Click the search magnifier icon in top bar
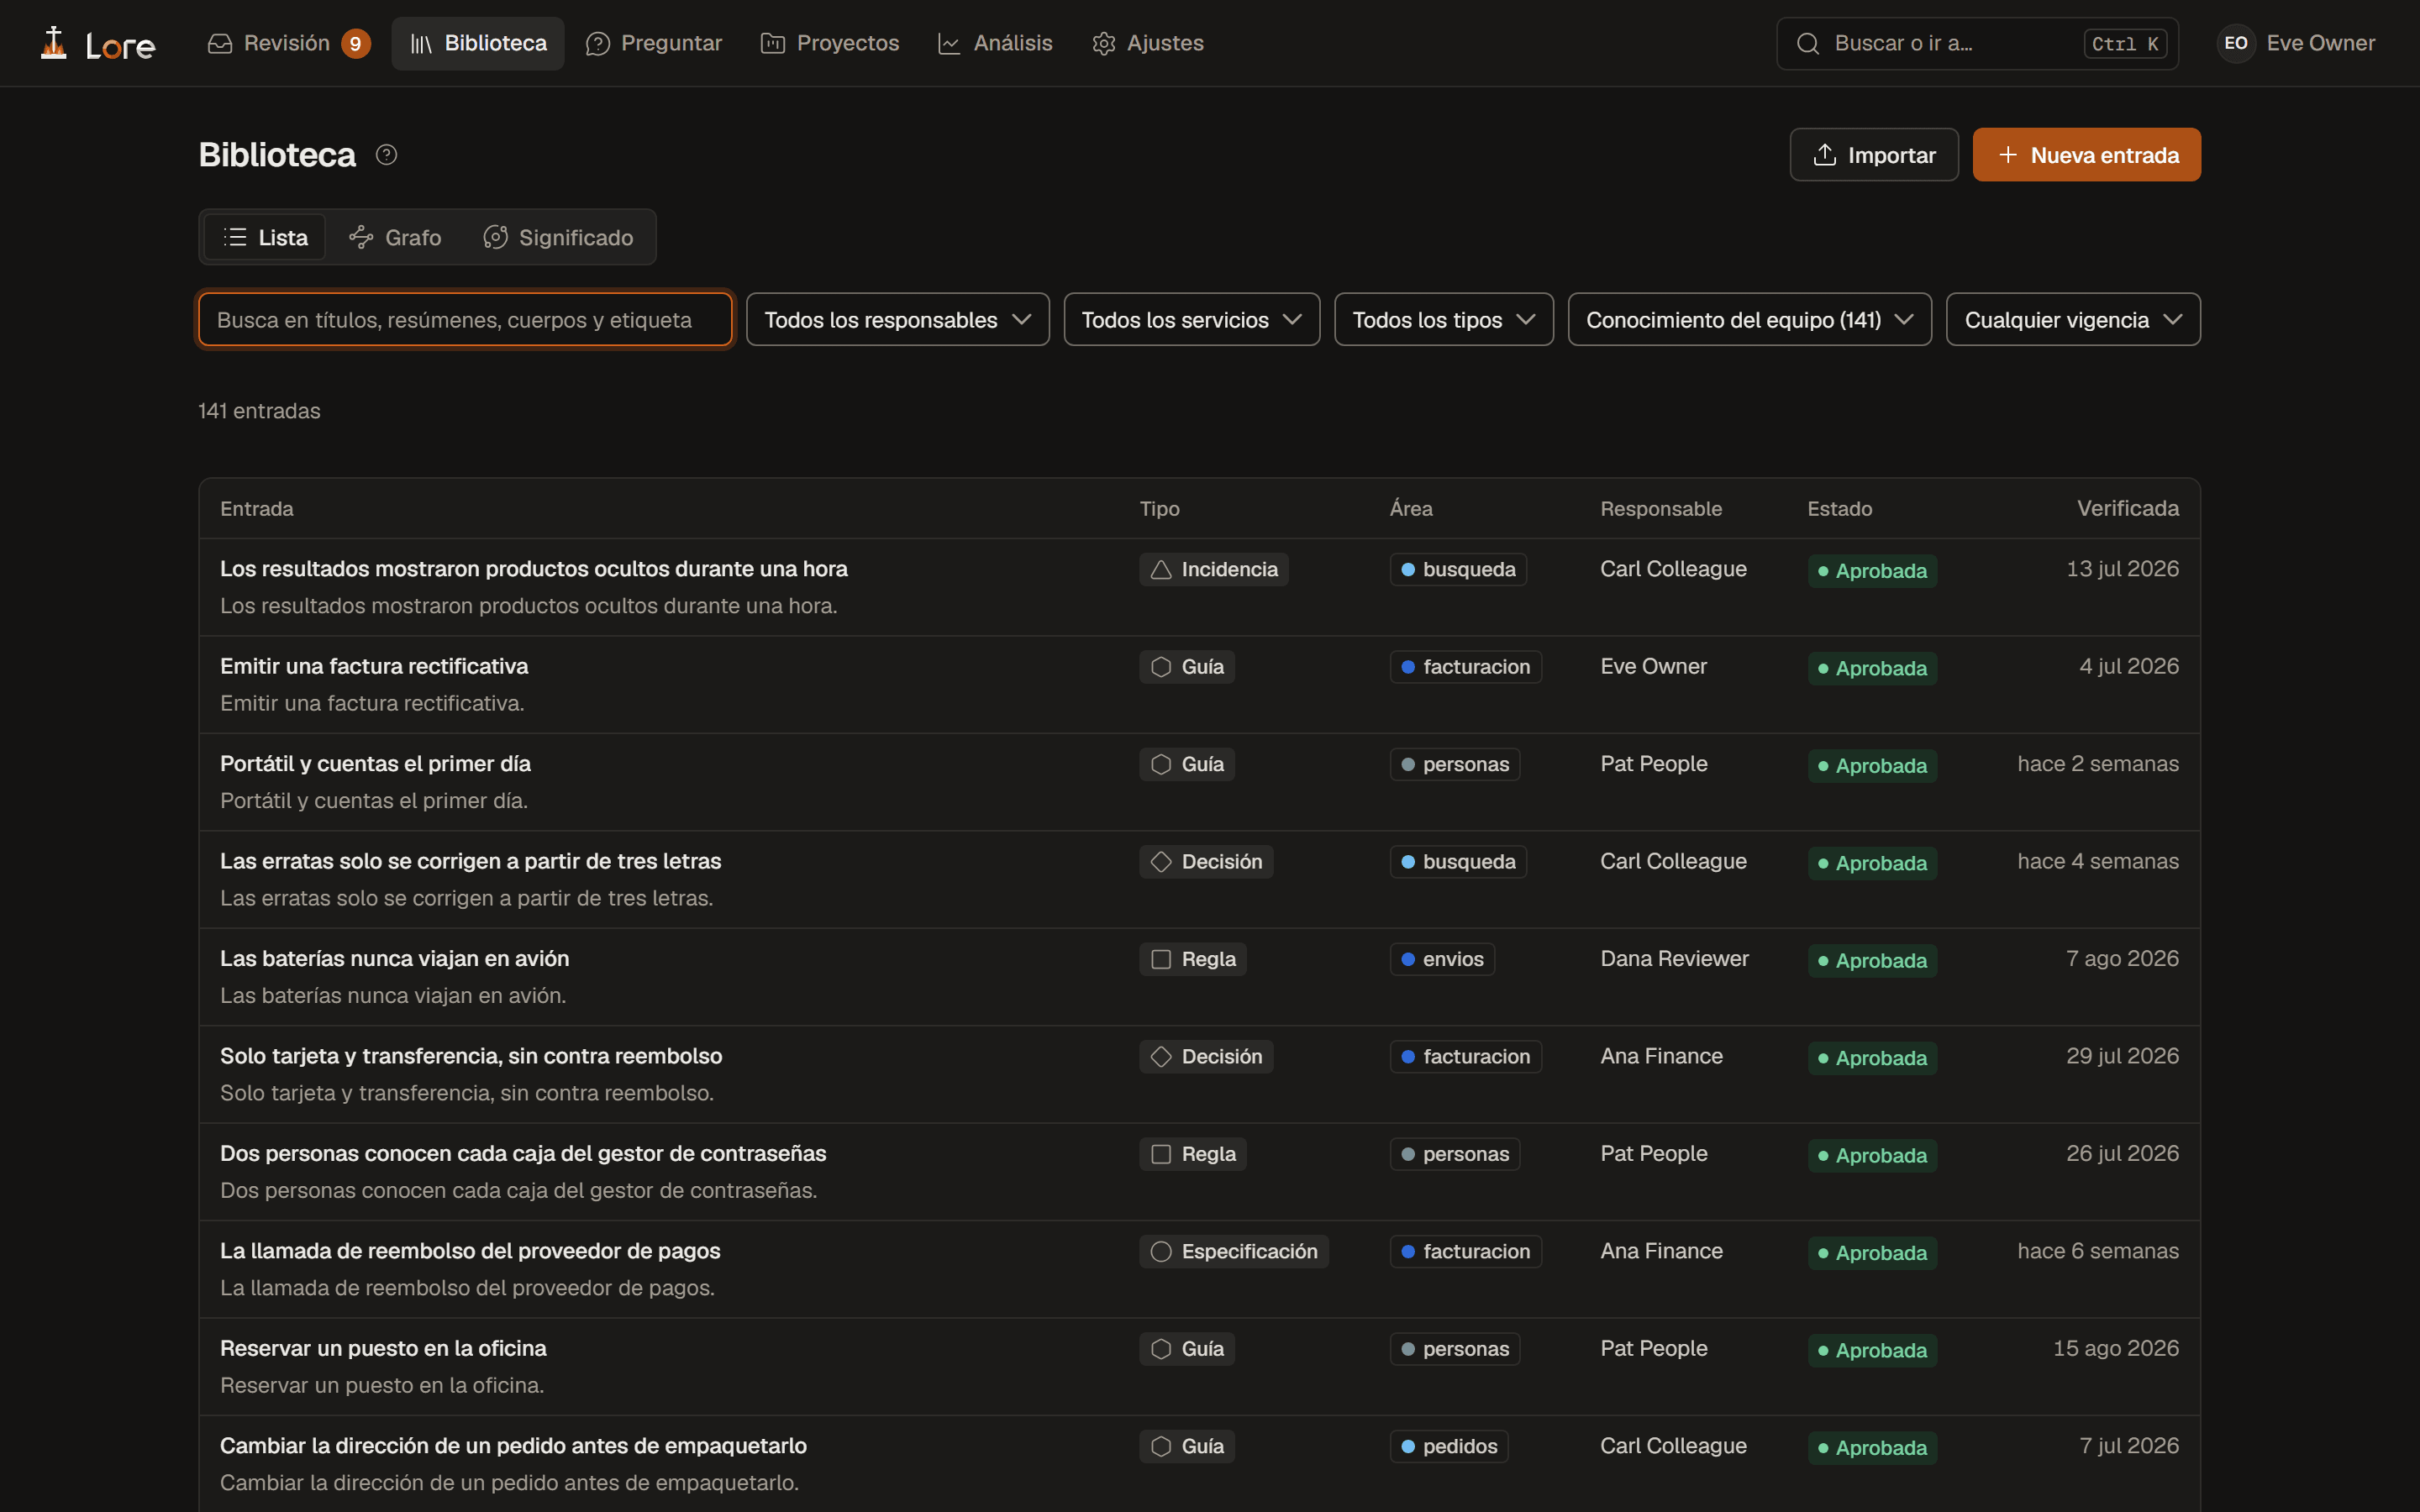 coord(1807,43)
